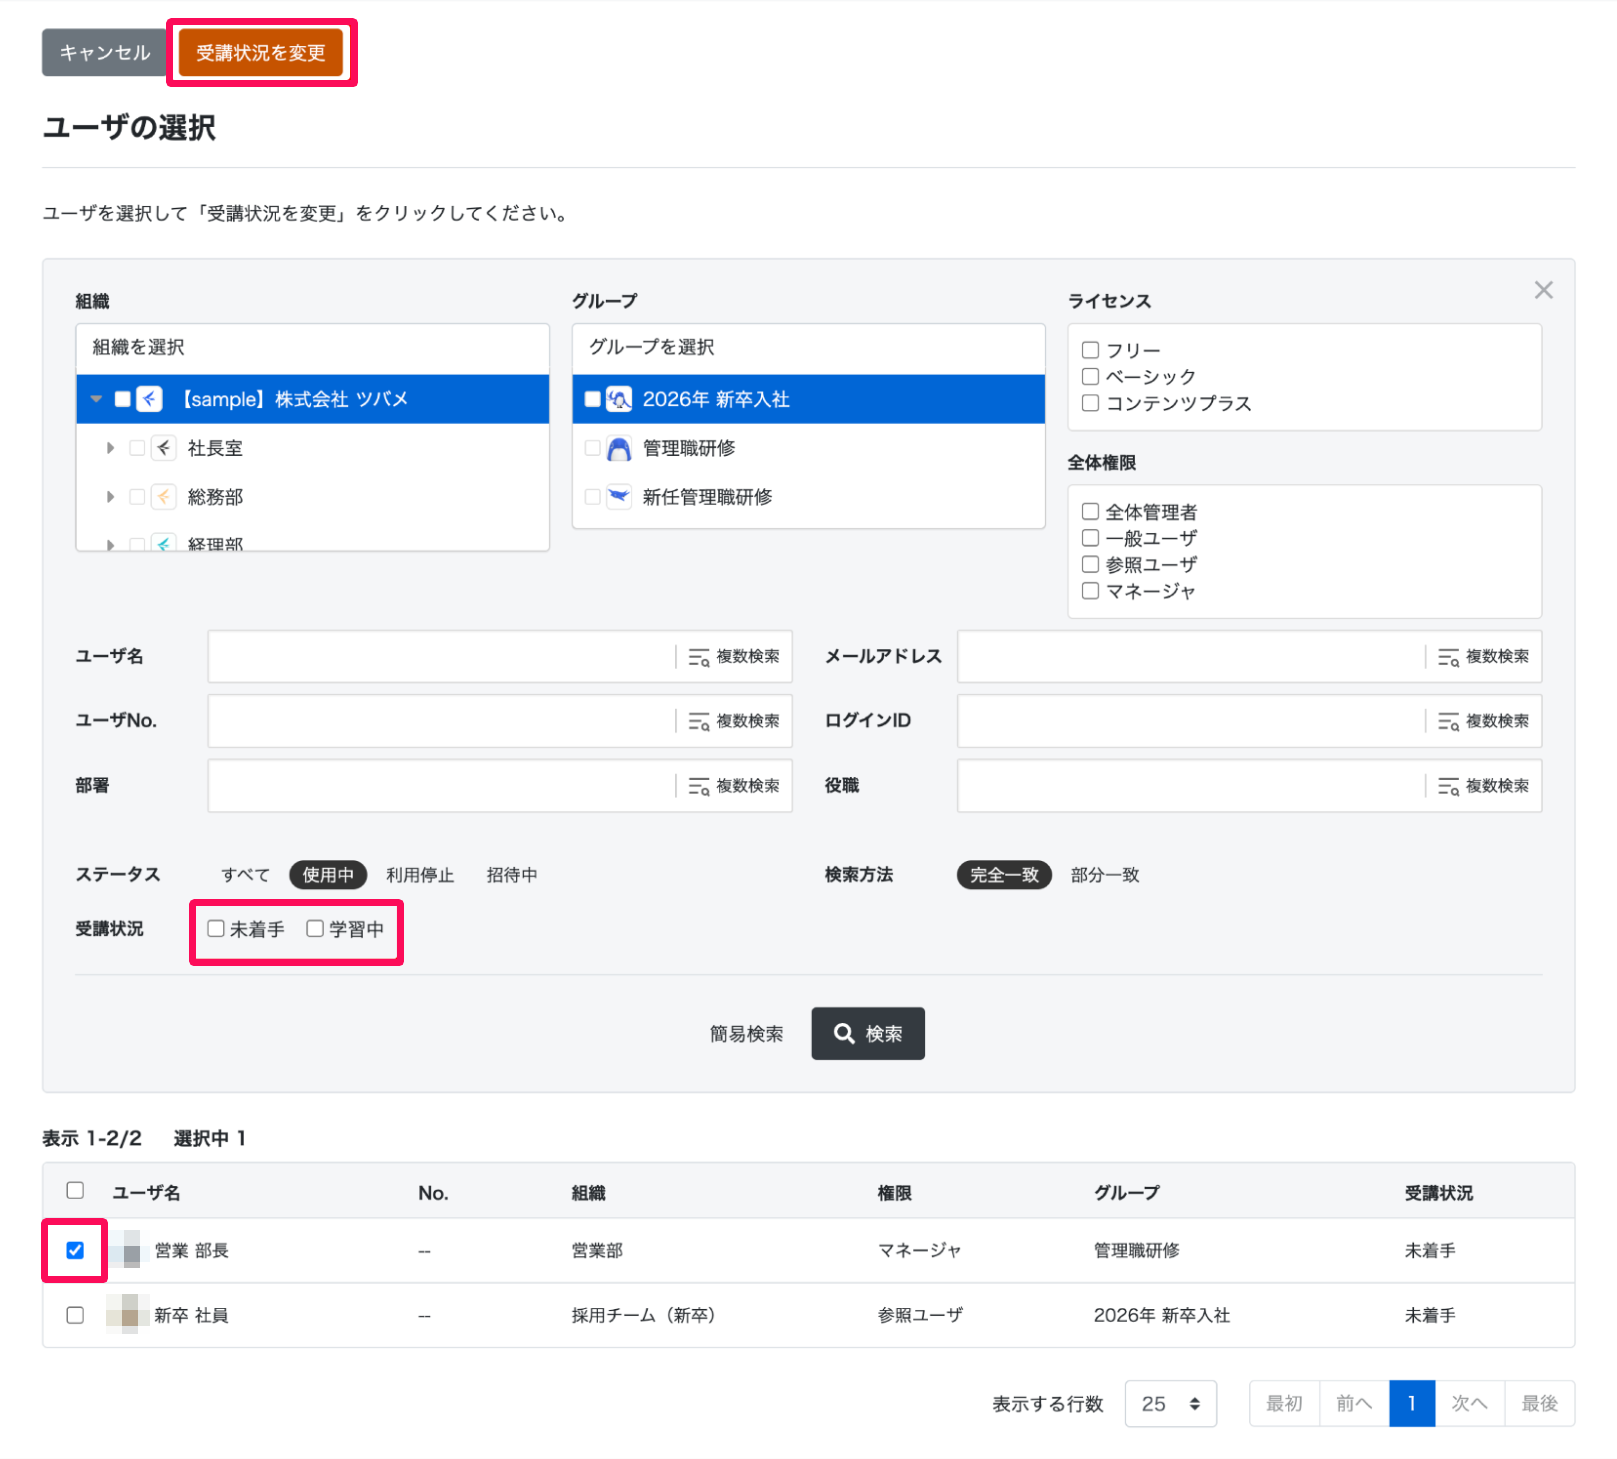Click the 総務部 organization icon
1617x1459 pixels.
coord(164,497)
